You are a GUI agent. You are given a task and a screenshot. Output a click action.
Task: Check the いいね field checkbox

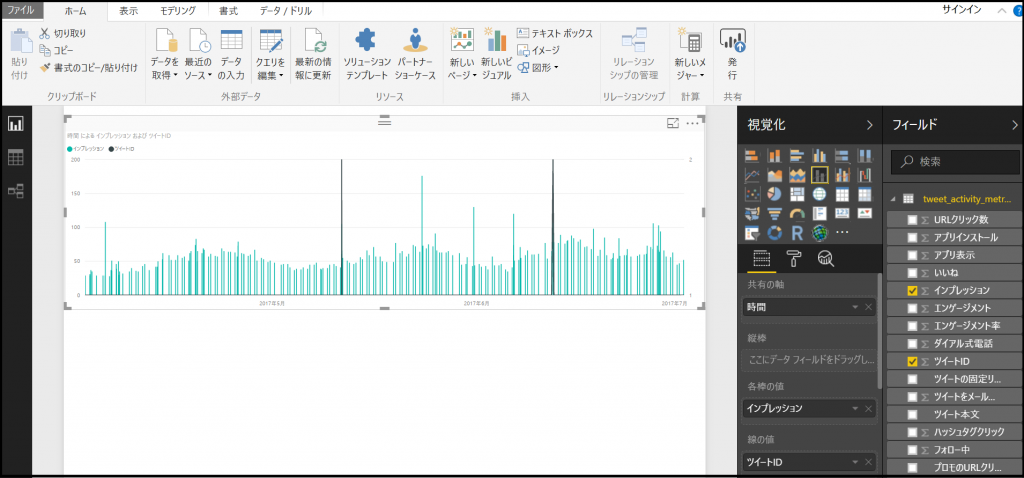(911, 272)
